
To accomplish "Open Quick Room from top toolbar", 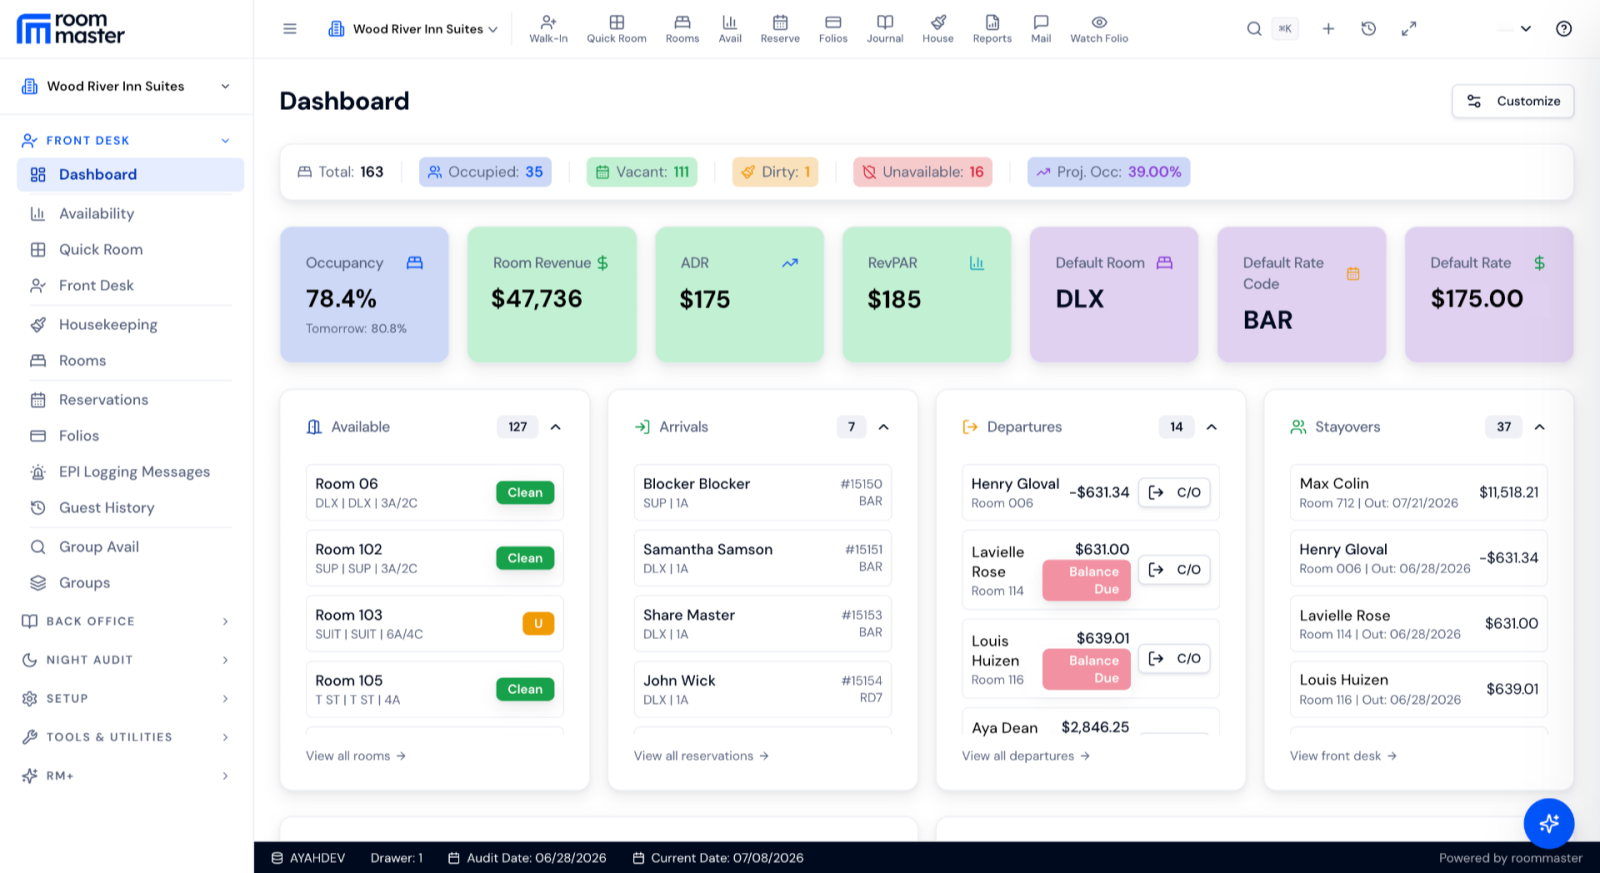I will 616,29.
